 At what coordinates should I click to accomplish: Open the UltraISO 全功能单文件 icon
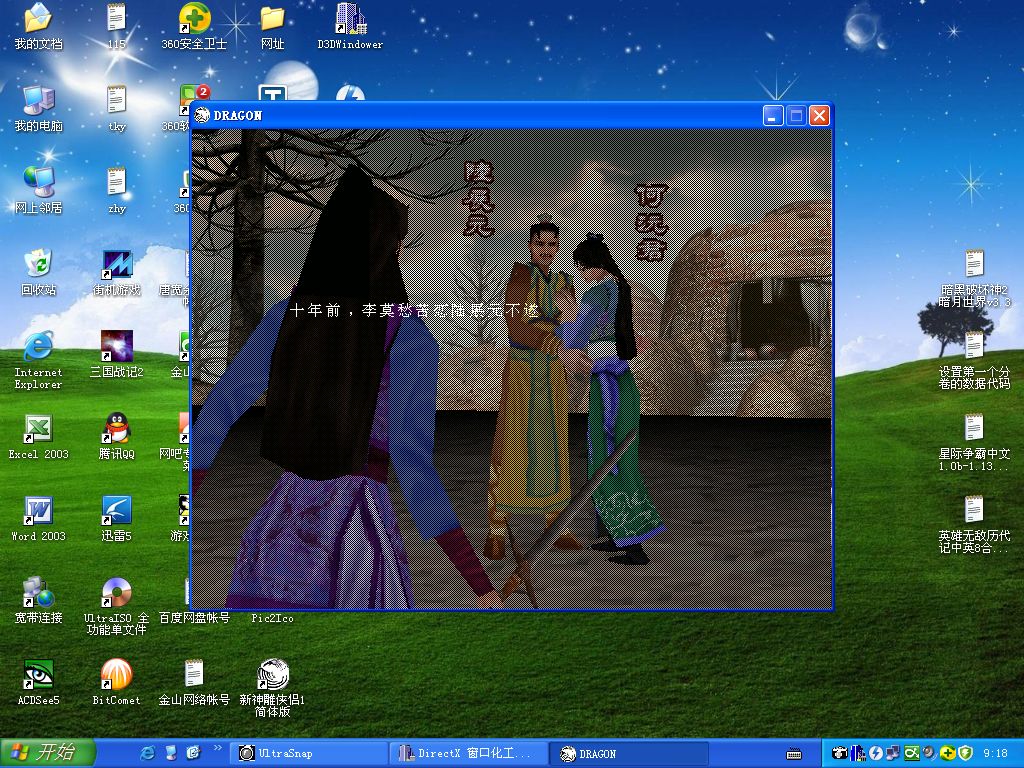click(x=116, y=593)
